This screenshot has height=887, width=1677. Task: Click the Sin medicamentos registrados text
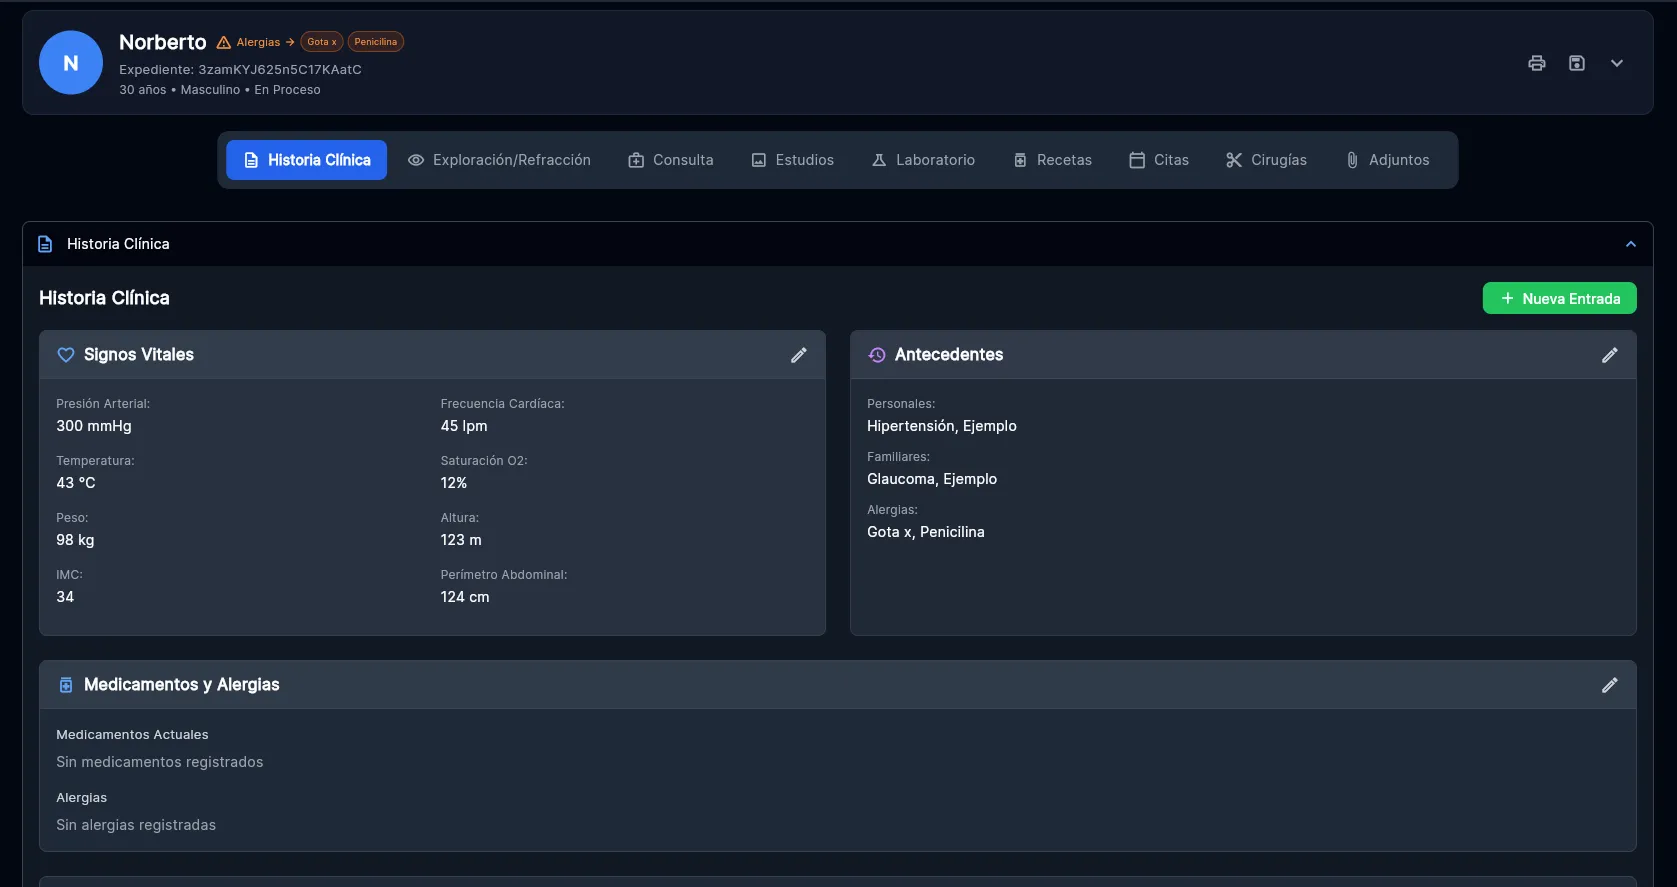pos(160,762)
